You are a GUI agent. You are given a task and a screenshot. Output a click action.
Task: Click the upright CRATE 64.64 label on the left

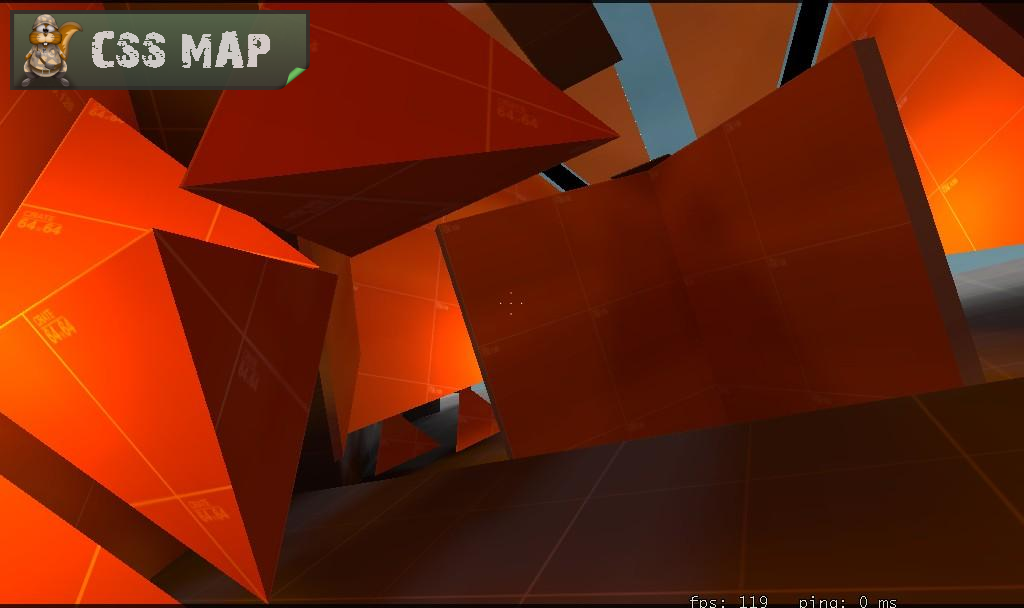40,222
